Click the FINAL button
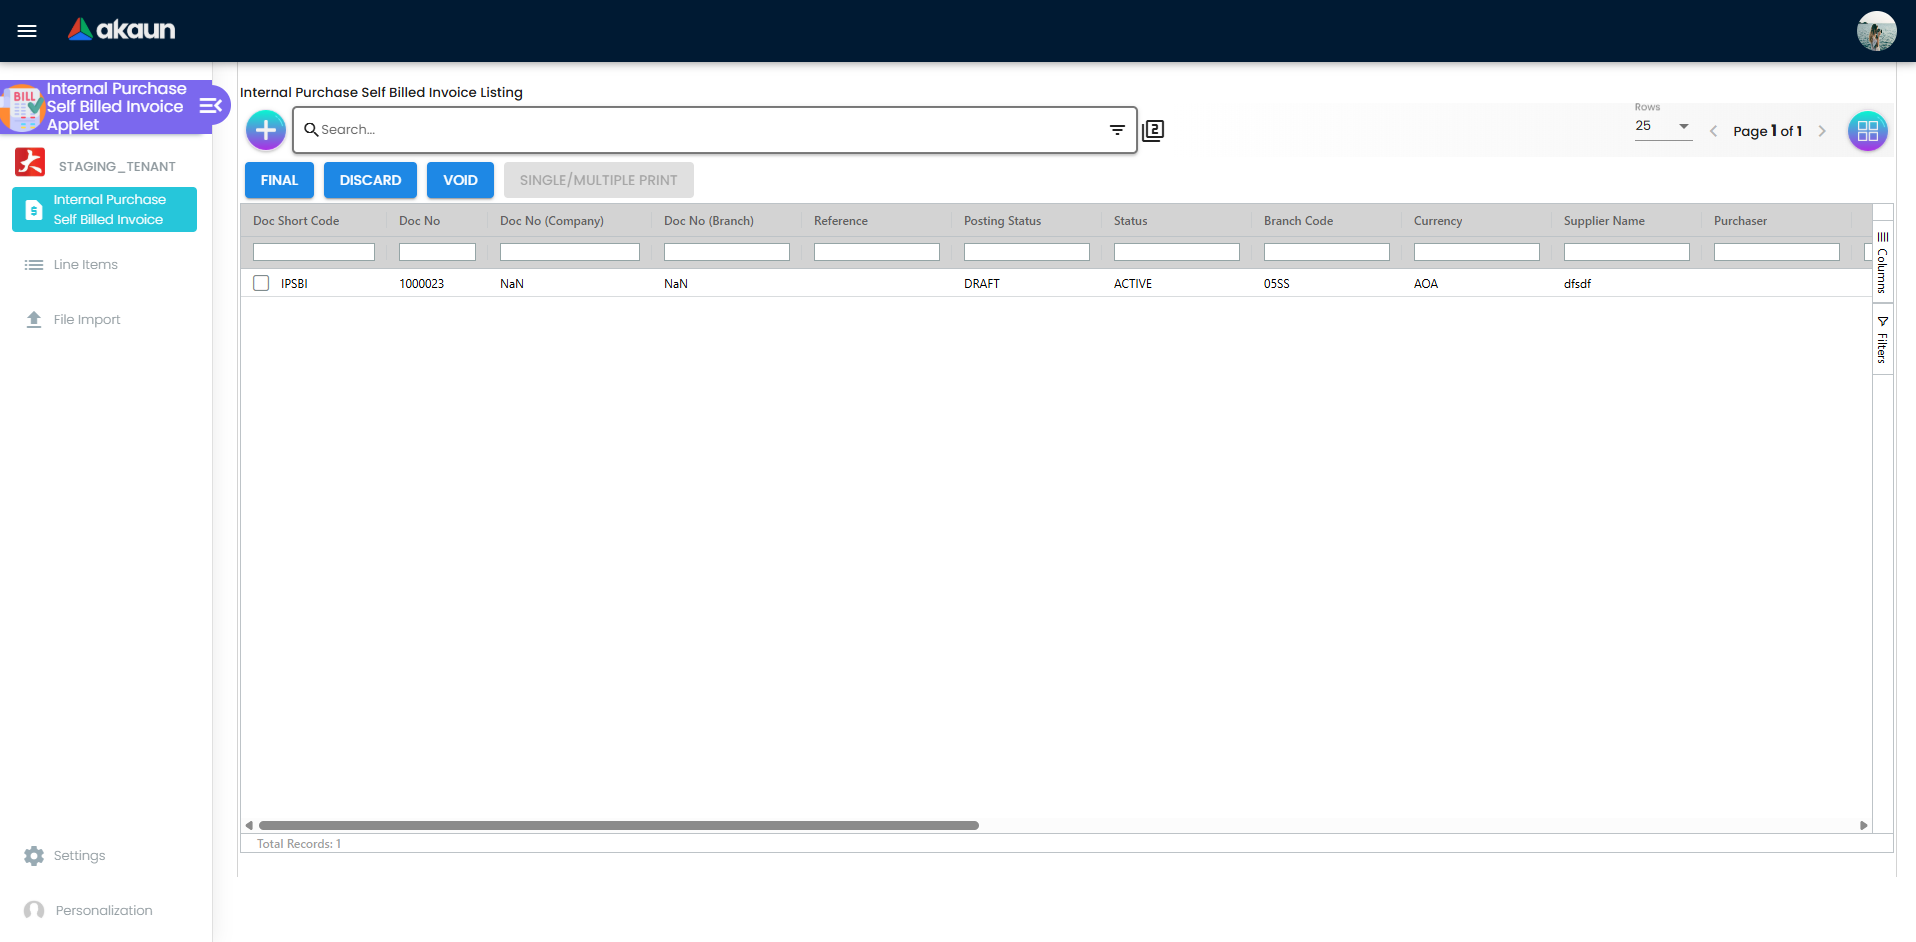 coord(279,180)
